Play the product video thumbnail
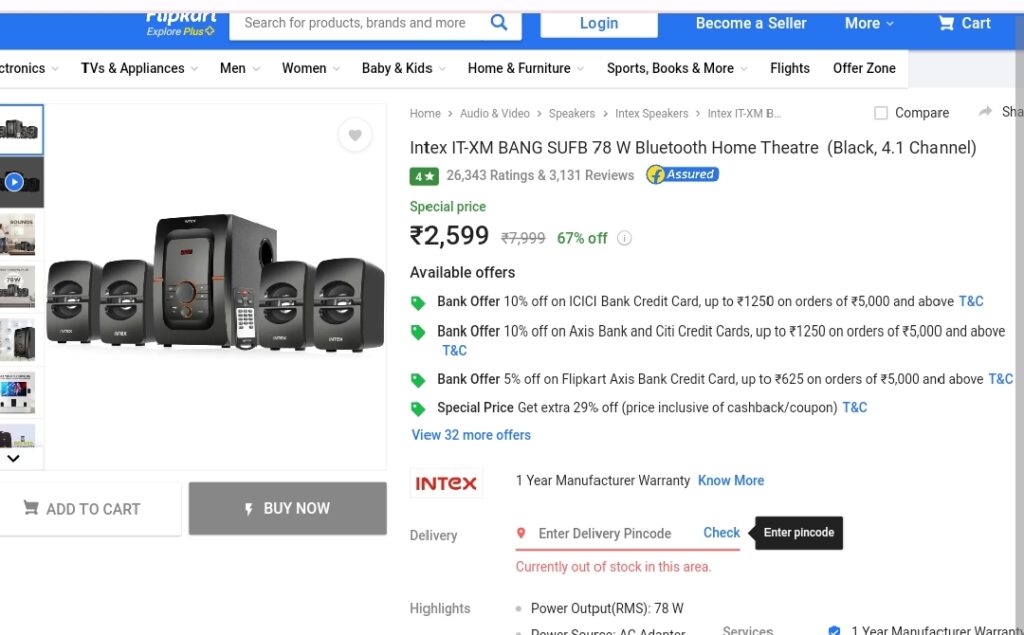 pos(14,182)
